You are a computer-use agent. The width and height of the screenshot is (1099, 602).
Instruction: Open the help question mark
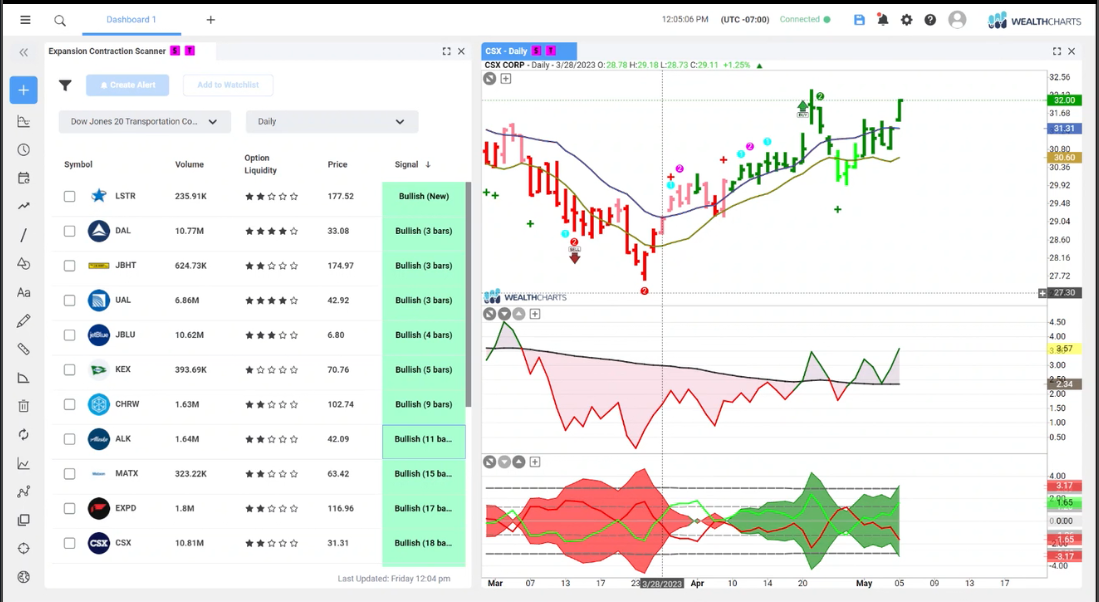pos(930,20)
